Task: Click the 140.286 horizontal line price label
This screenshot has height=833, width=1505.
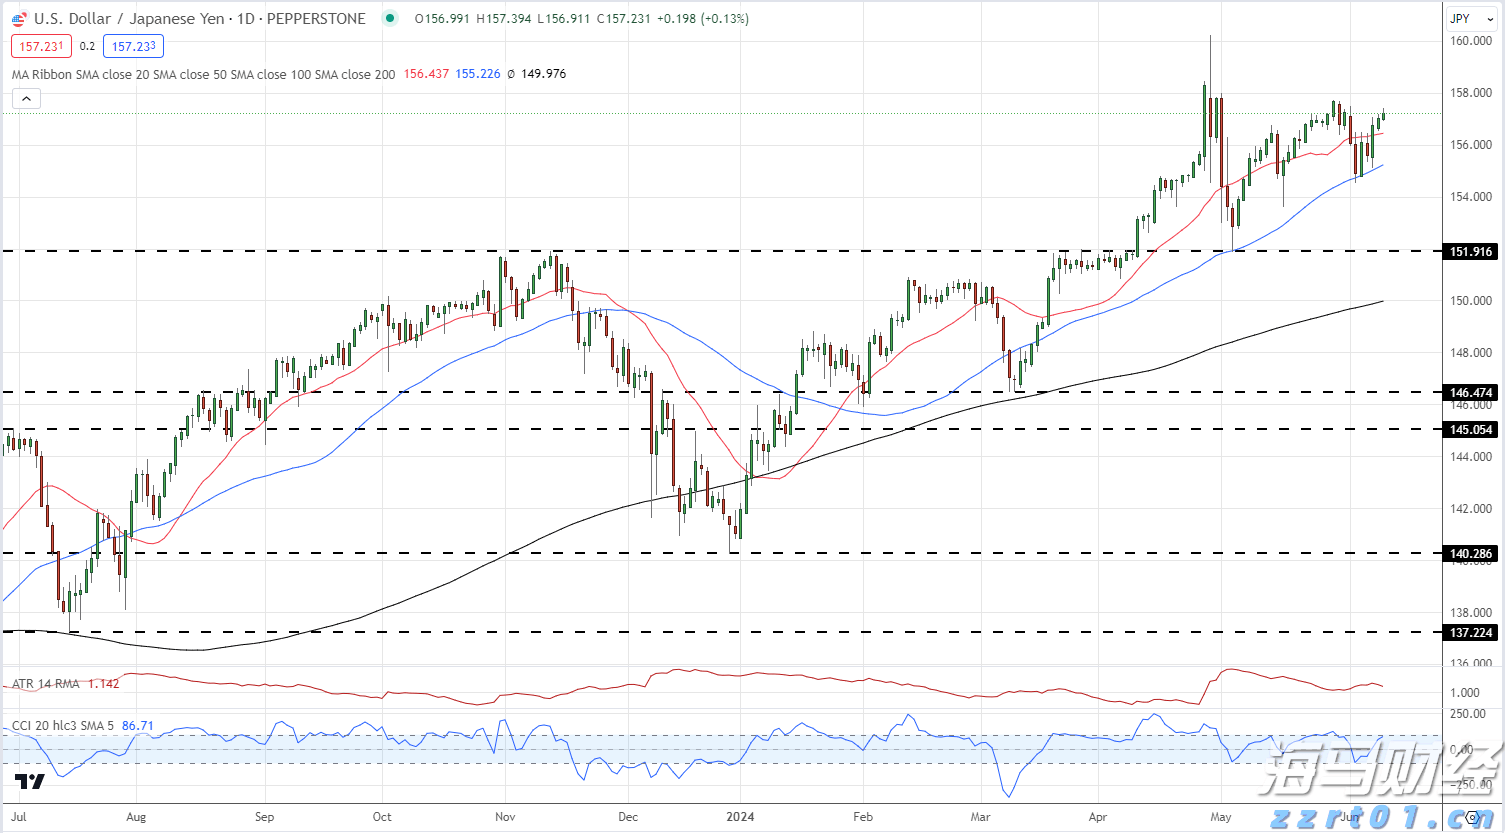Action: (1471, 553)
